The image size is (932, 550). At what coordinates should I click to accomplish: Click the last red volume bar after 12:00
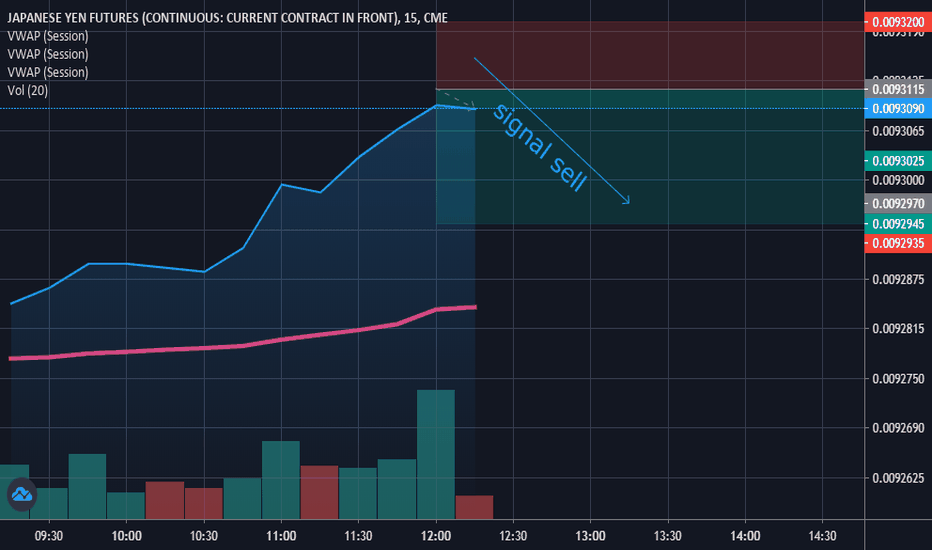click(x=474, y=507)
